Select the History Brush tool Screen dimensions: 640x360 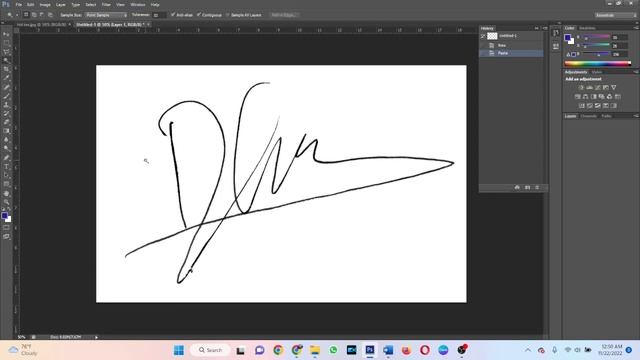pos(6,113)
